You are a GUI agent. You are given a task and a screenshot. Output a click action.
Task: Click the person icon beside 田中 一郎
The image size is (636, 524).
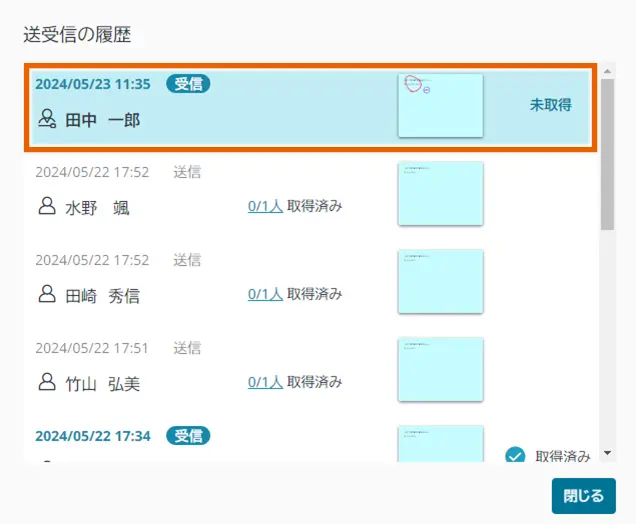(x=47, y=120)
